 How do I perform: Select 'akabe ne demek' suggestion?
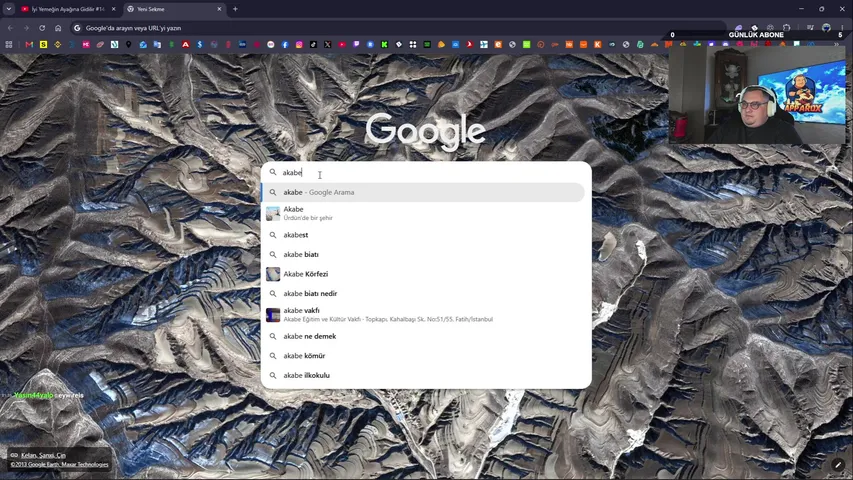coord(423,336)
